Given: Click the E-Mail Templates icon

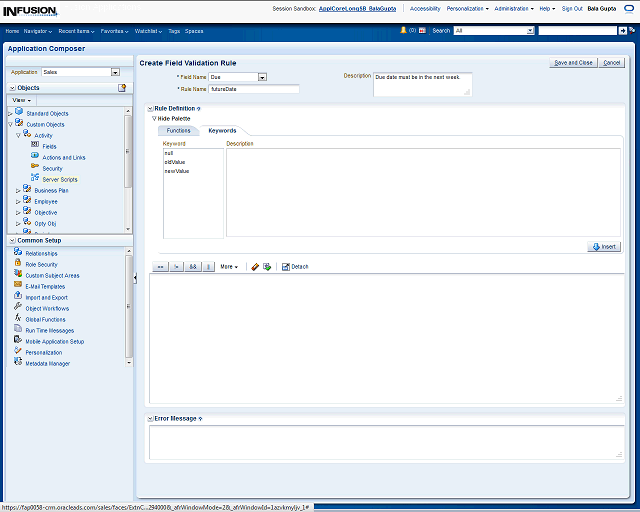Looking at the screenshot, I should point(18,286).
